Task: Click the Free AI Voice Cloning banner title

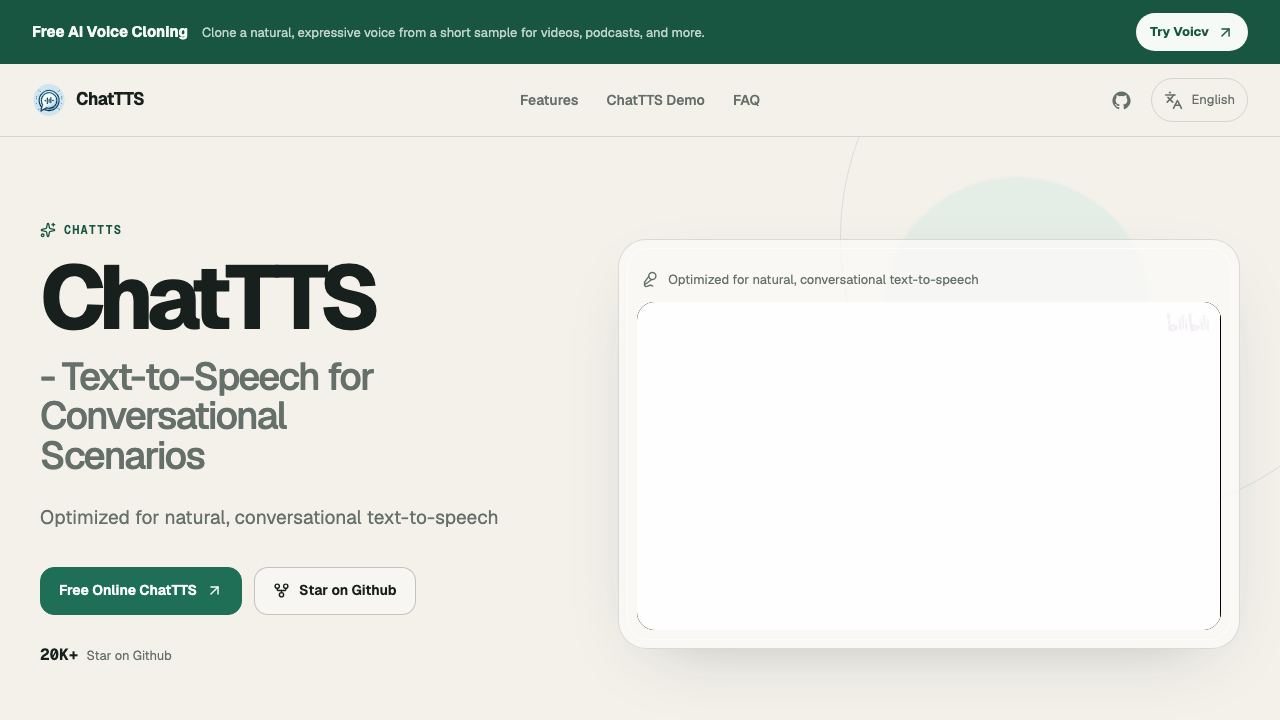Action: pyautogui.click(x=110, y=32)
